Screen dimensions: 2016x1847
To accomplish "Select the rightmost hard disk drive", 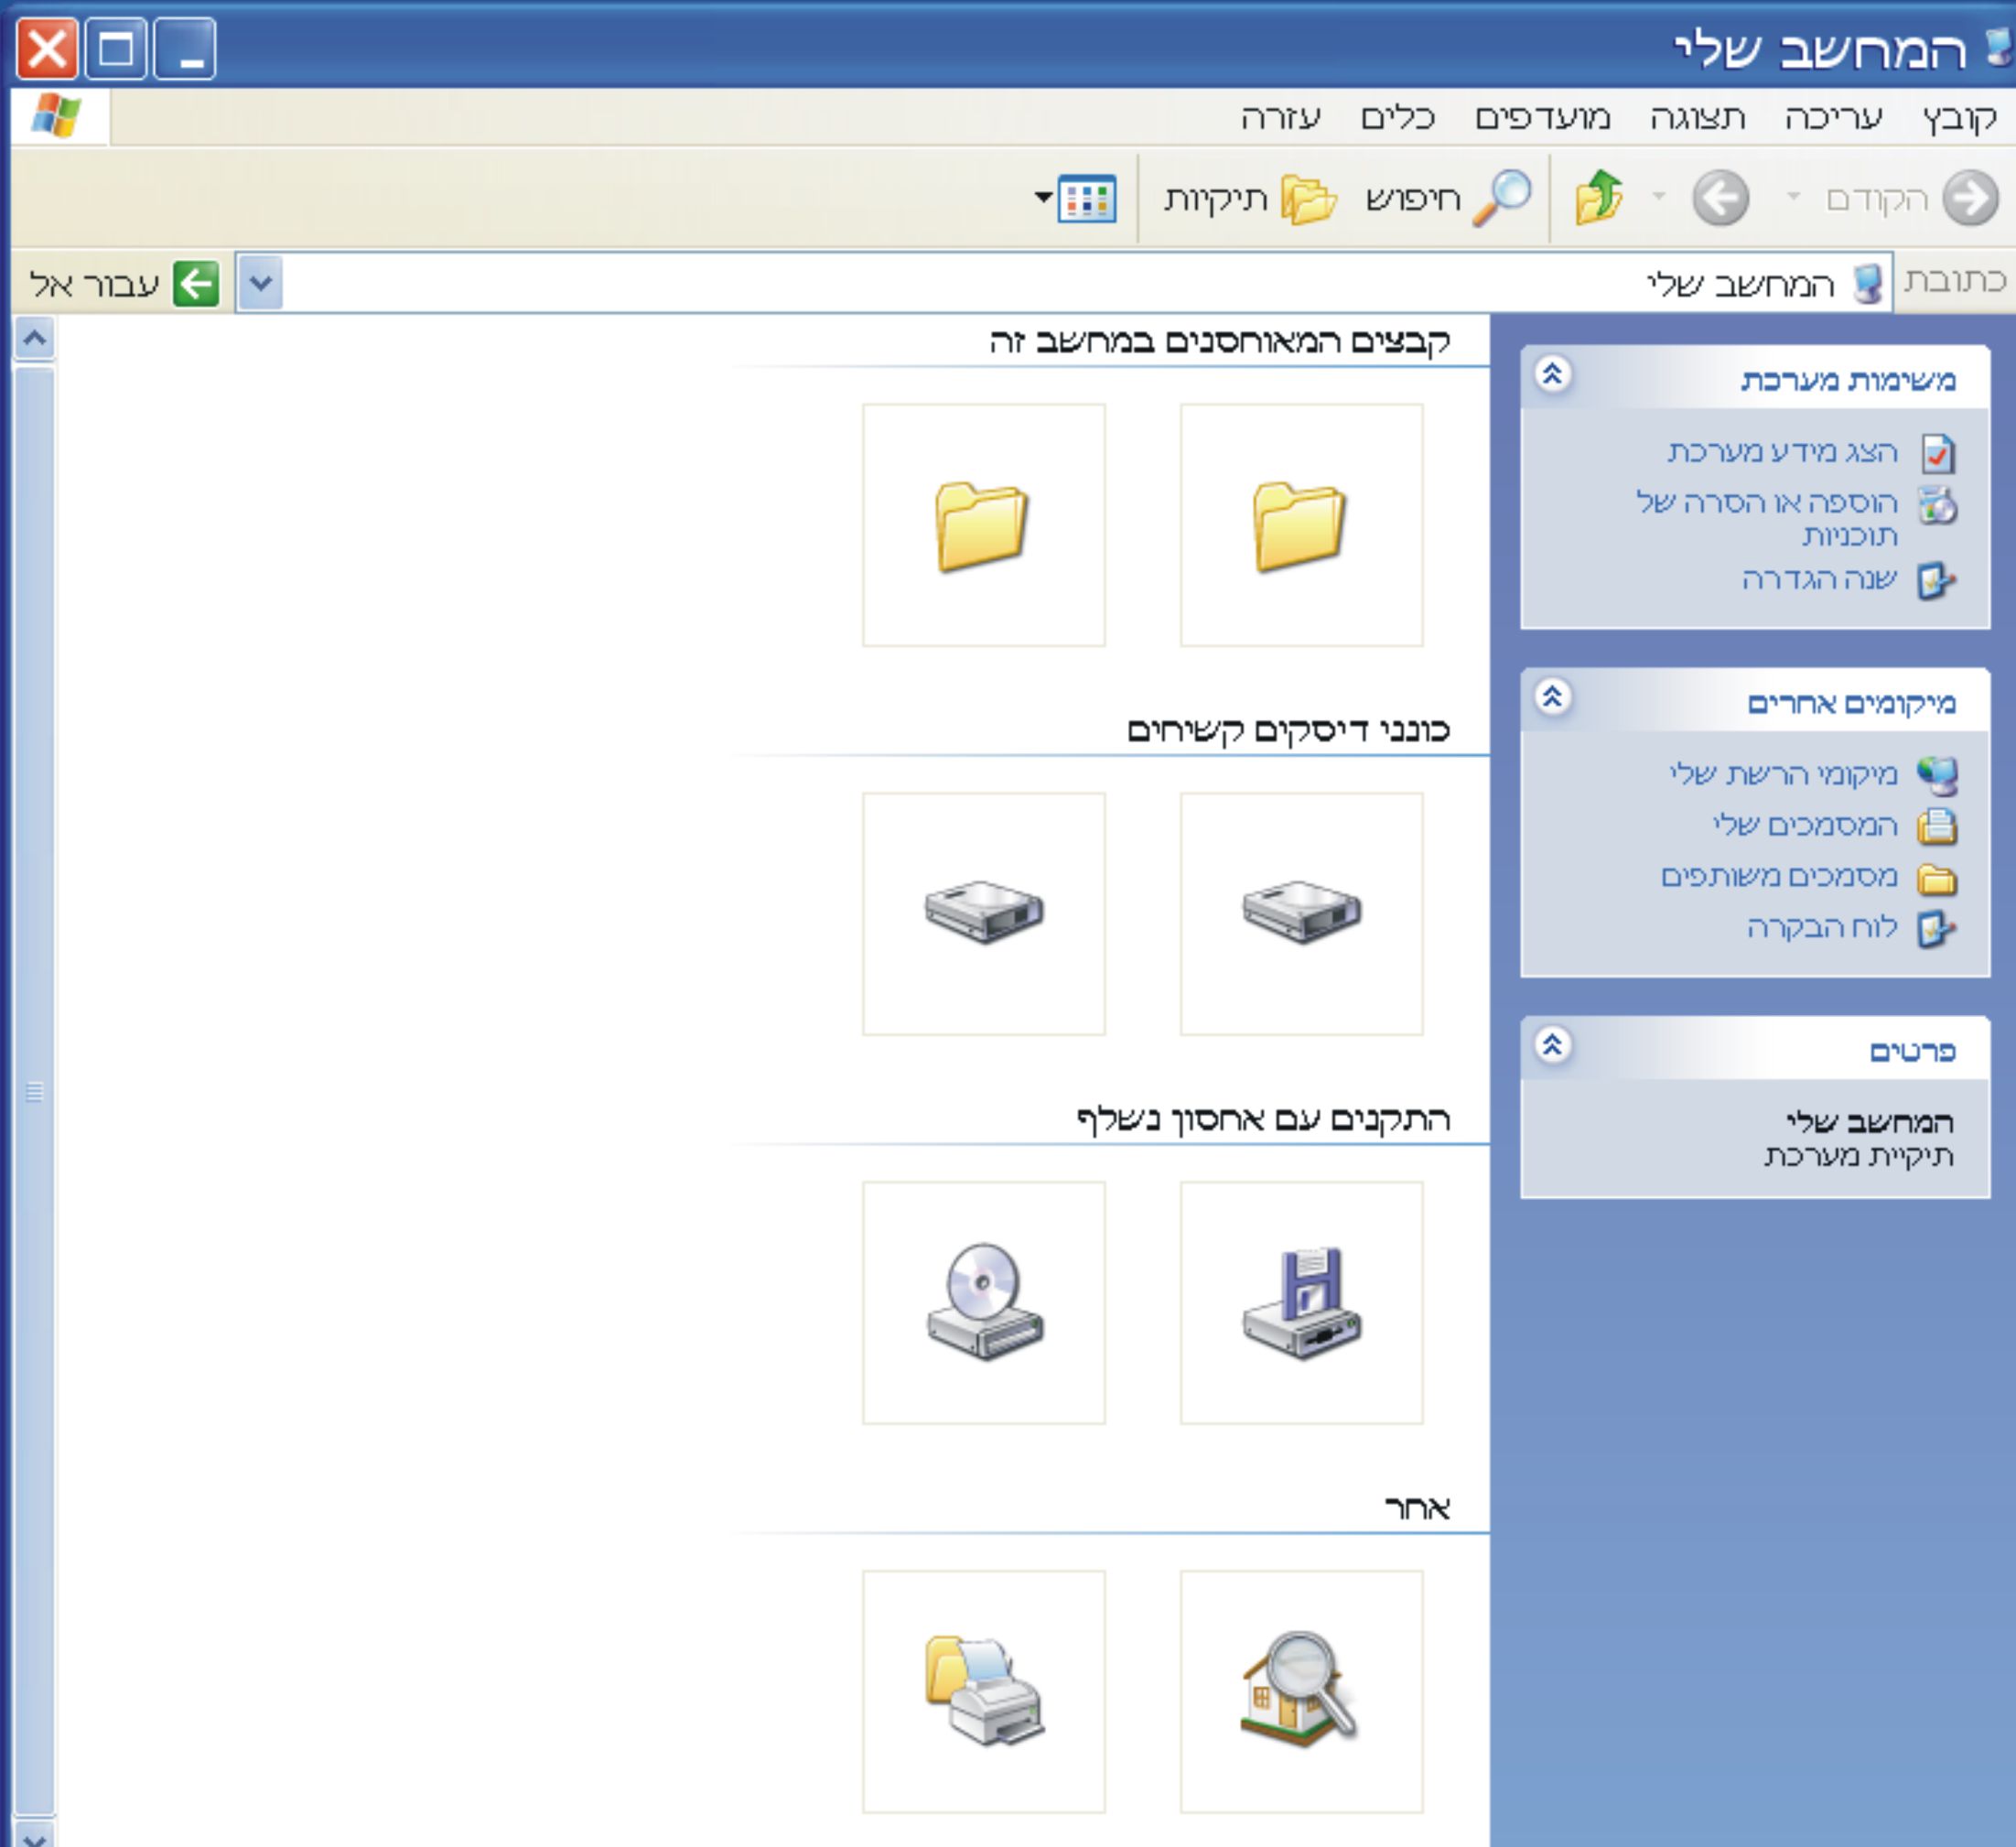I will [1301, 912].
